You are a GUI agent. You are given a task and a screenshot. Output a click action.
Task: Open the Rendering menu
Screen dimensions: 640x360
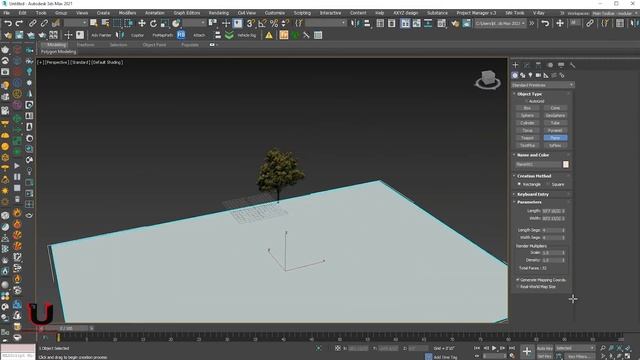(219, 13)
